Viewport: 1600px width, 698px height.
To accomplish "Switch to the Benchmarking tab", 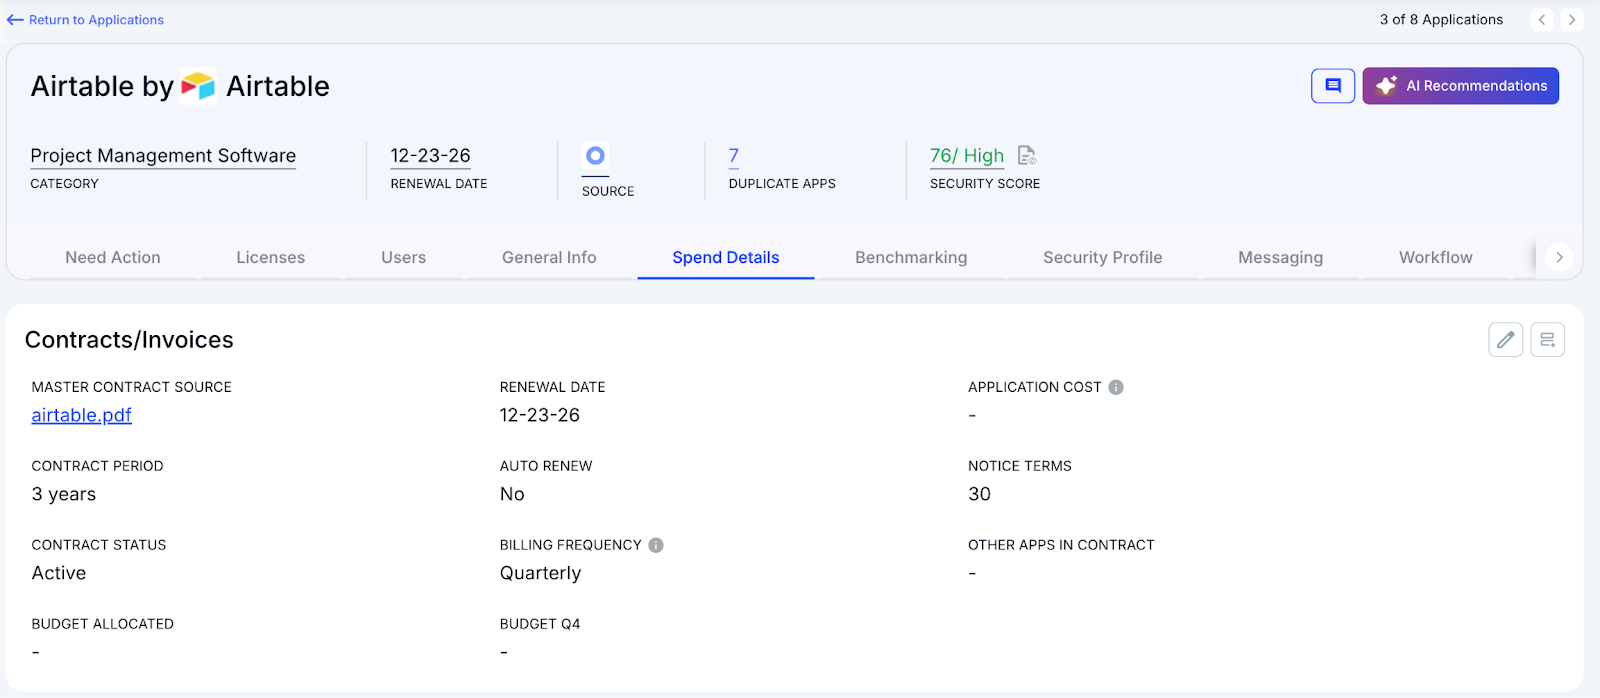I will 911,257.
